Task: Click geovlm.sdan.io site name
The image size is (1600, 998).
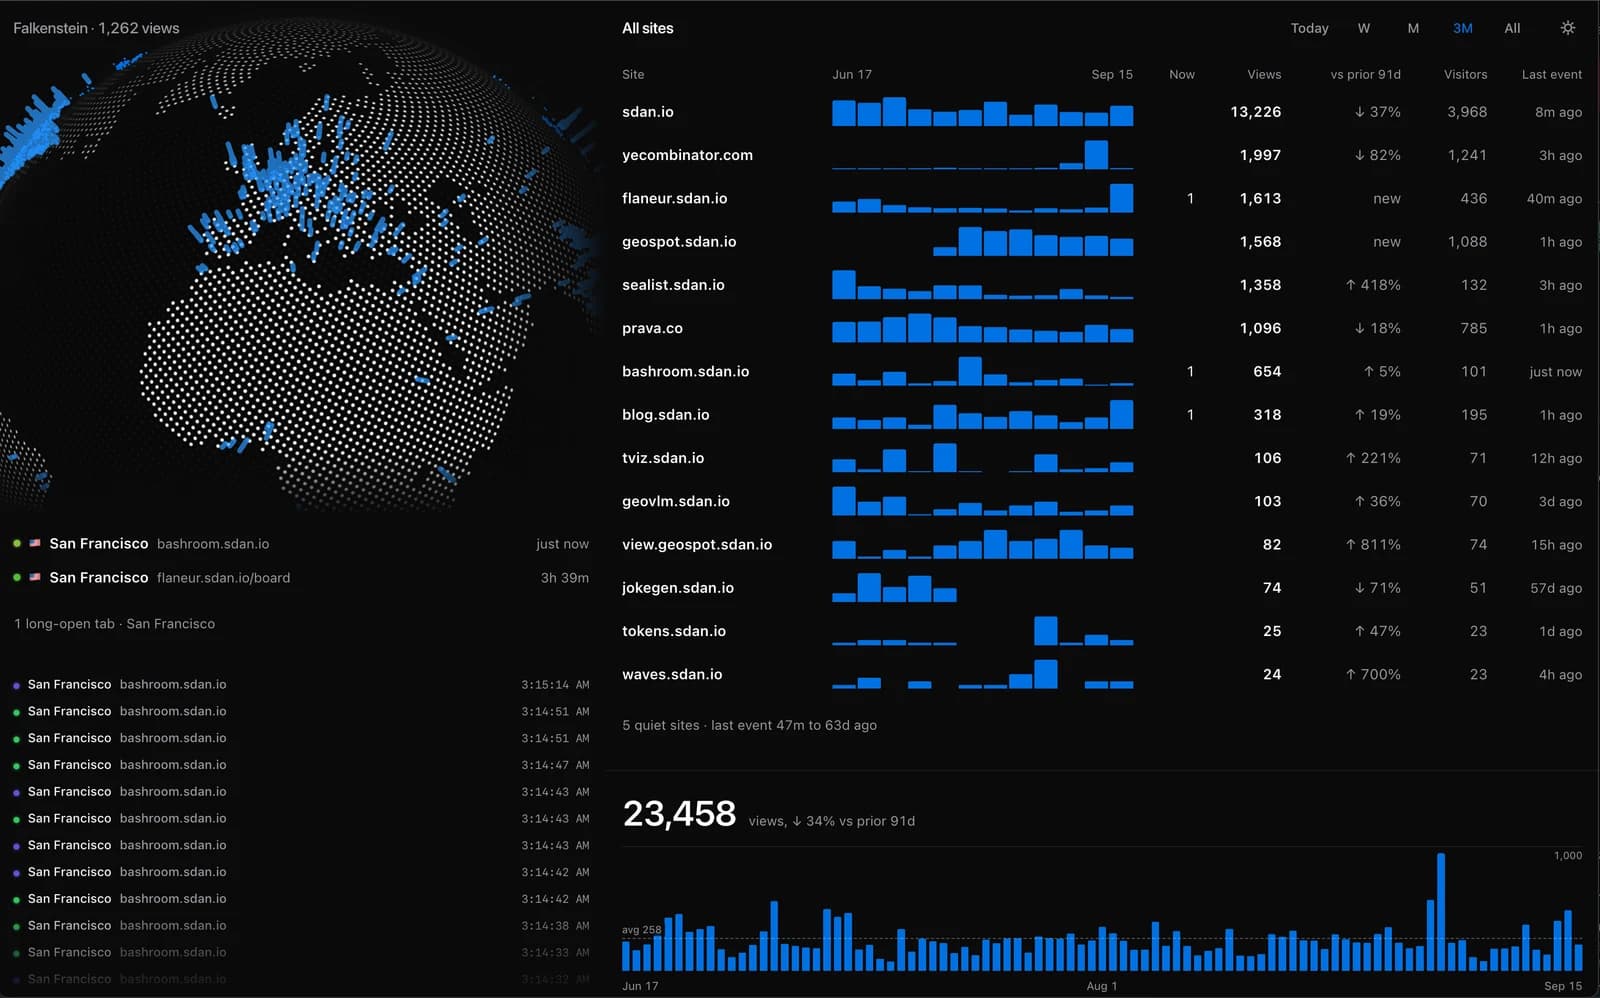Action: (675, 501)
